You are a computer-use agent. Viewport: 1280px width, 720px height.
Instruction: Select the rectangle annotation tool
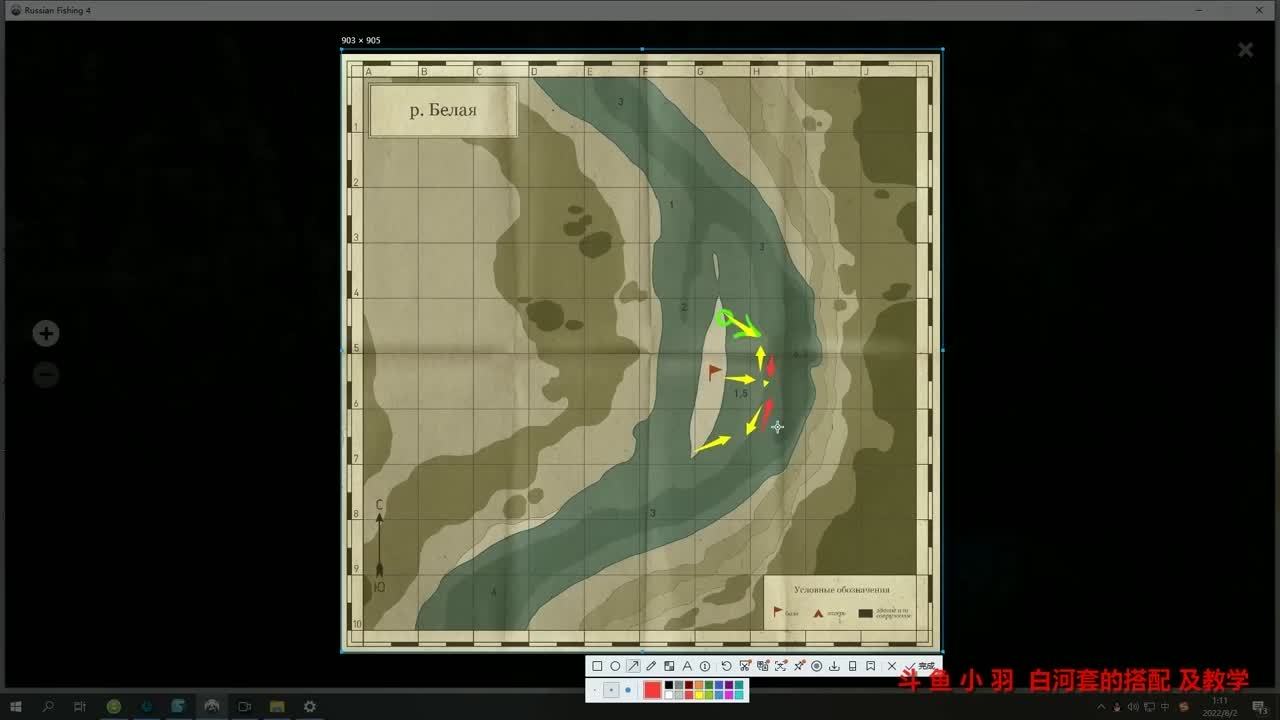(597, 666)
